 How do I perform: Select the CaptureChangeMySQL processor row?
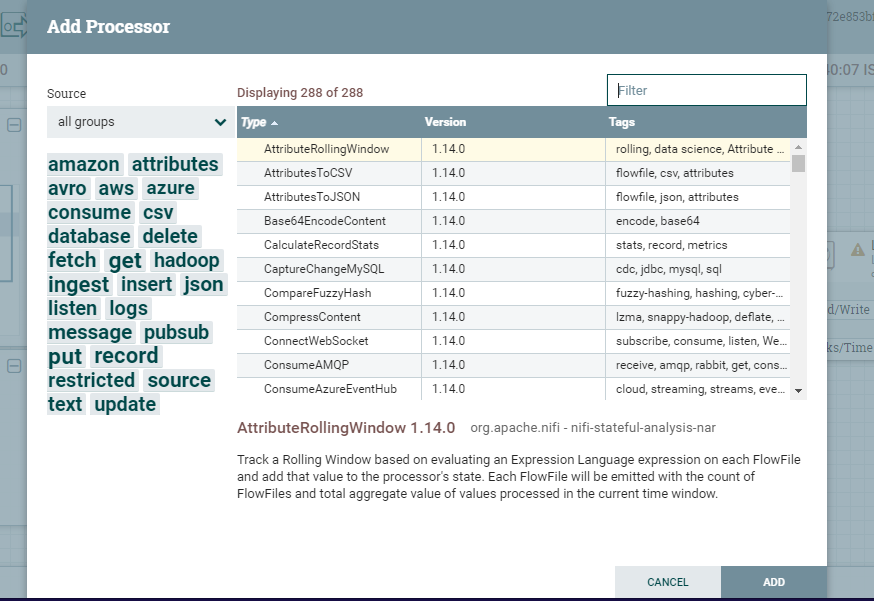pos(513,269)
